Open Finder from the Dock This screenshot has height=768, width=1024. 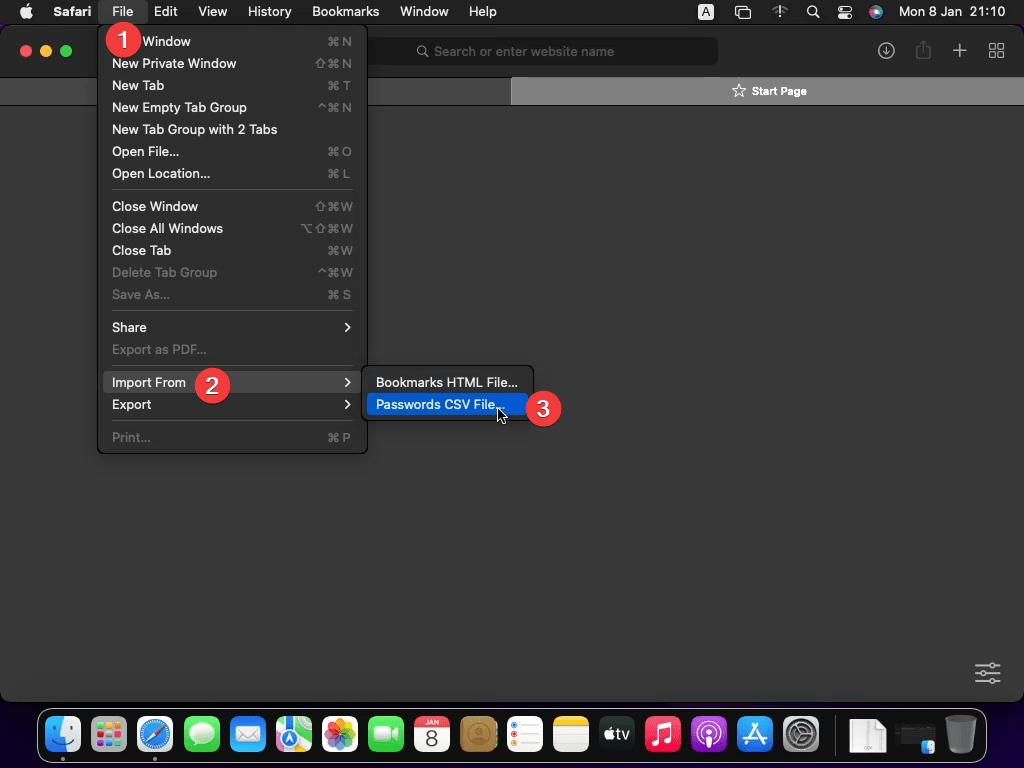tap(63, 733)
